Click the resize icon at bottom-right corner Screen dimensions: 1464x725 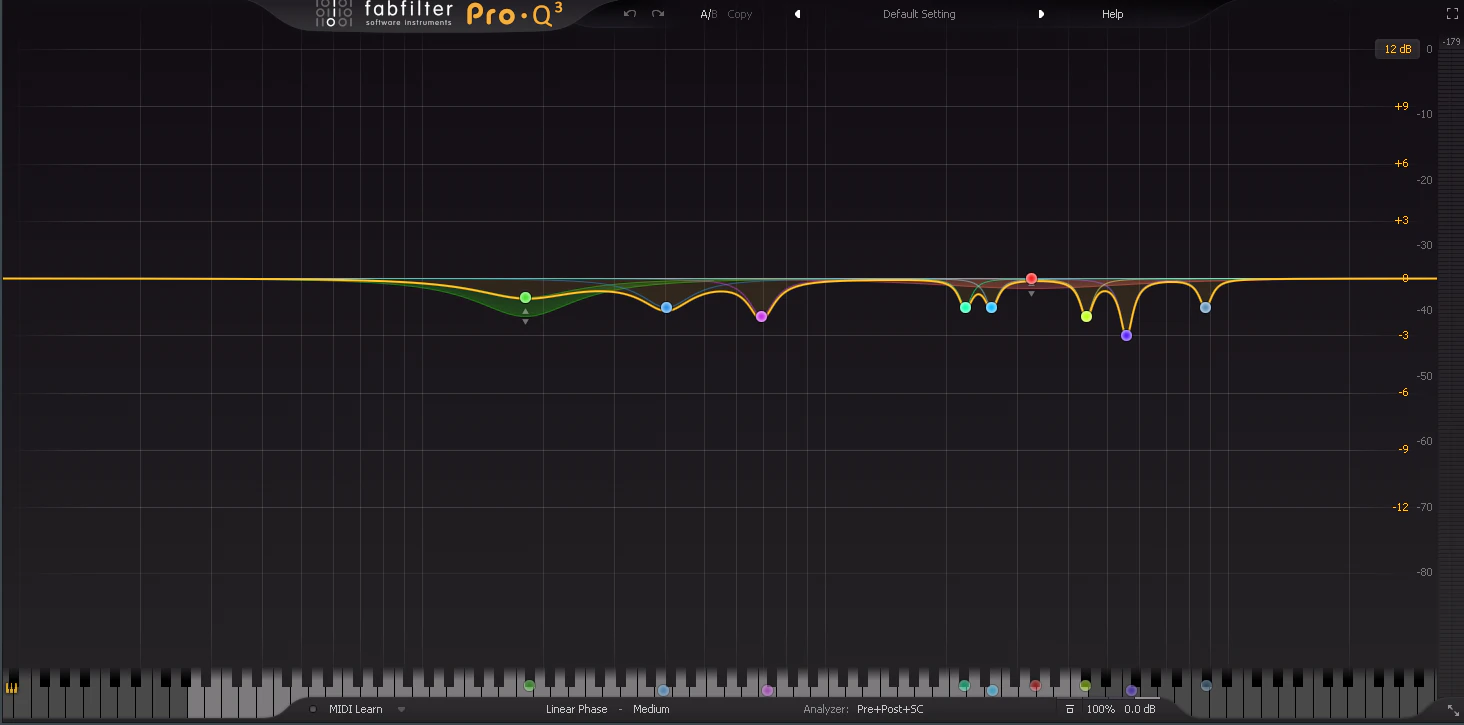point(1453,710)
